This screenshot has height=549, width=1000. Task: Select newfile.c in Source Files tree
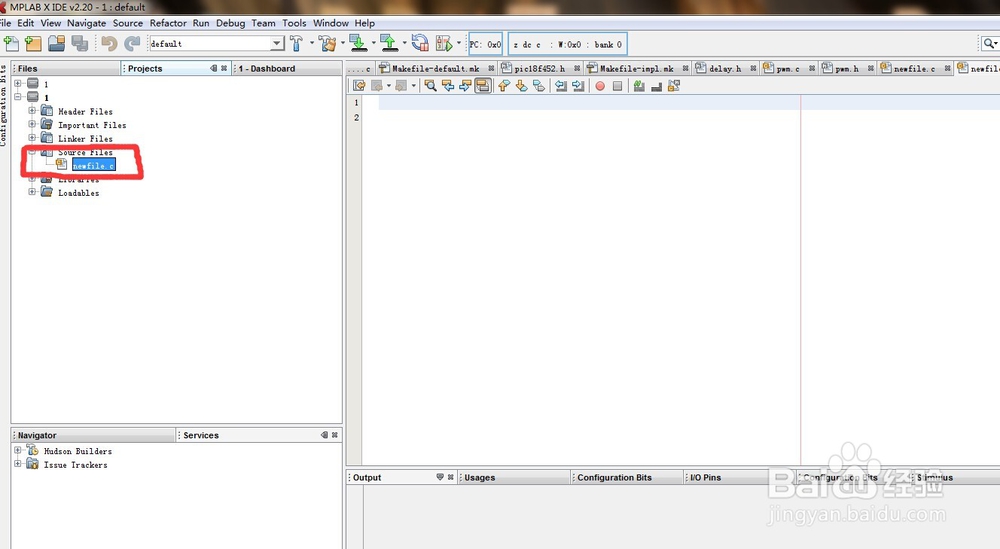click(x=93, y=166)
